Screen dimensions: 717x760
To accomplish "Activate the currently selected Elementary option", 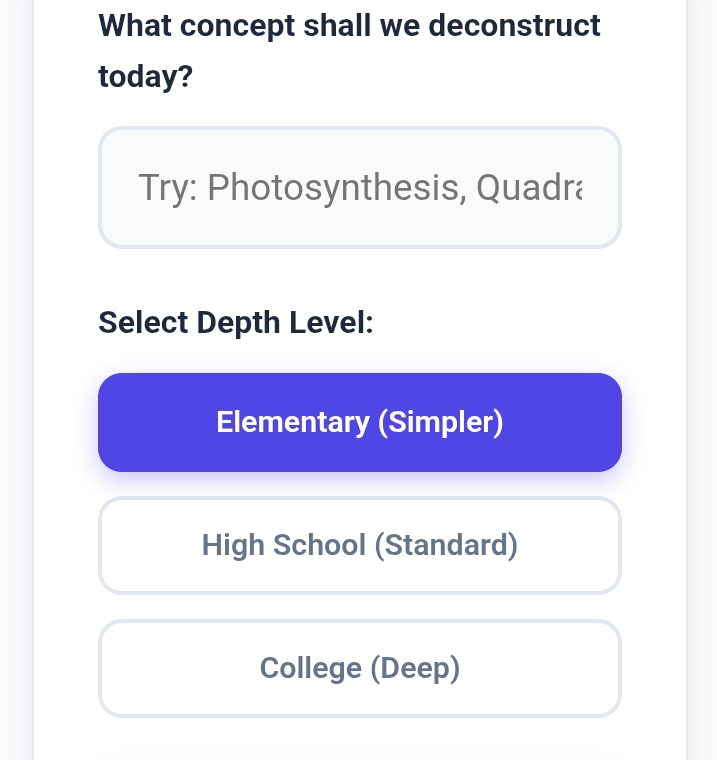I will pos(360,422).
